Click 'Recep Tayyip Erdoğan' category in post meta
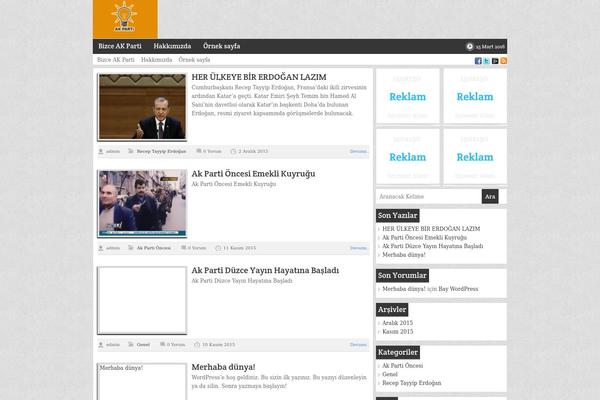The width and height of the screenshot is (600, 400). coord(161,152)
